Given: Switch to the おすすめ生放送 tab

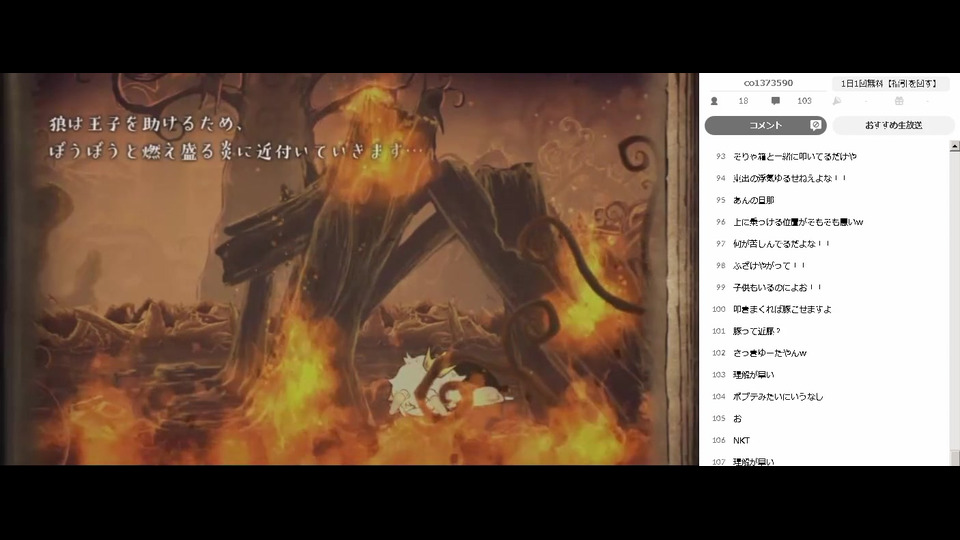Looking at the screenshot, I should point(893,125).
